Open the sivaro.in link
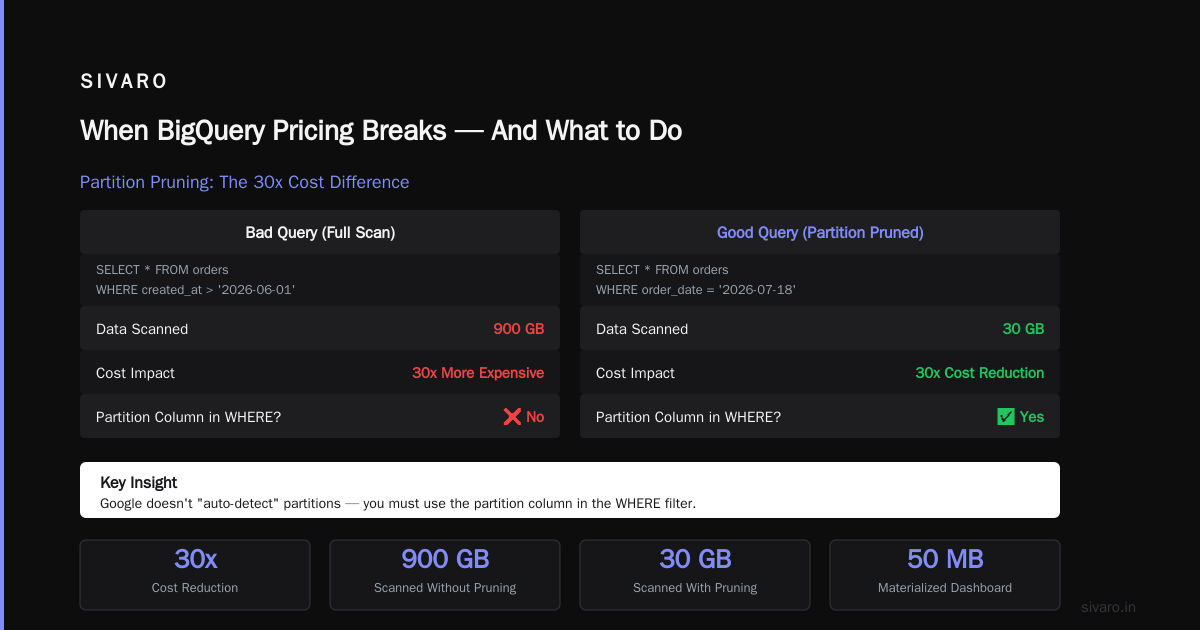The height and width of the screenshot is (630, 1200). point(1109,607)
